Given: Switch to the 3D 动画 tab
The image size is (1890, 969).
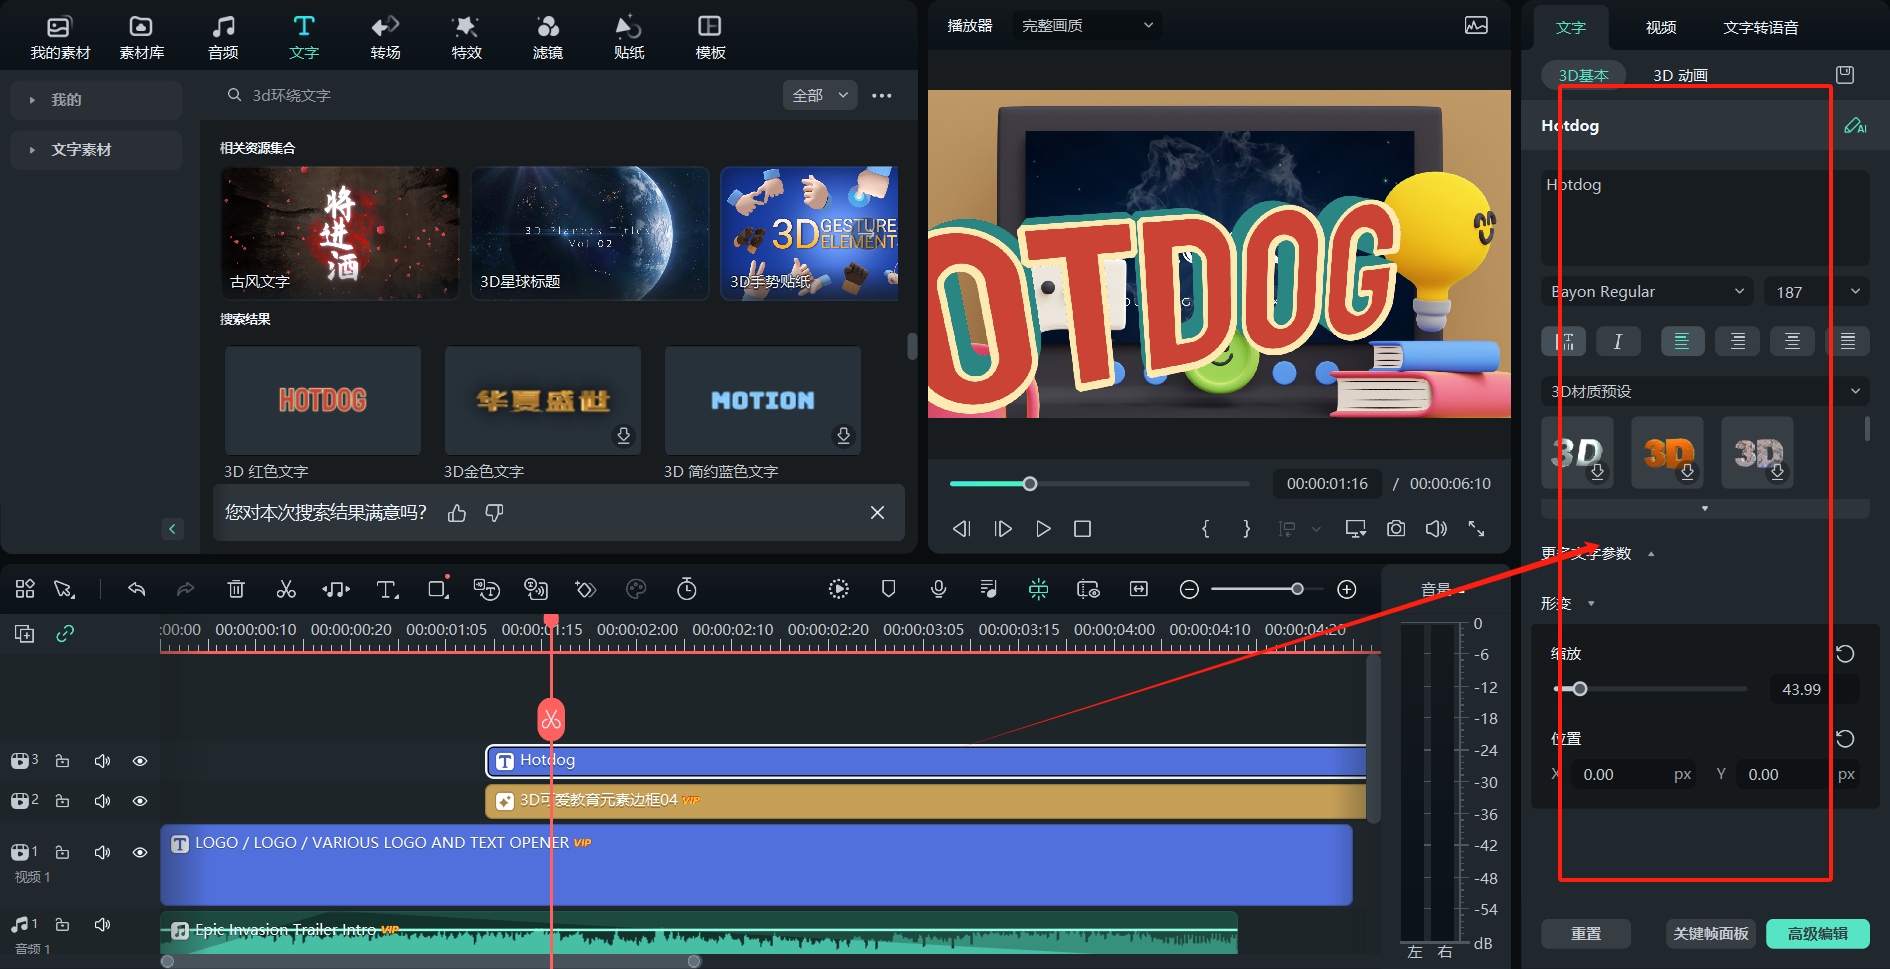Looking at the screenshot, I should click(1680, 76).
